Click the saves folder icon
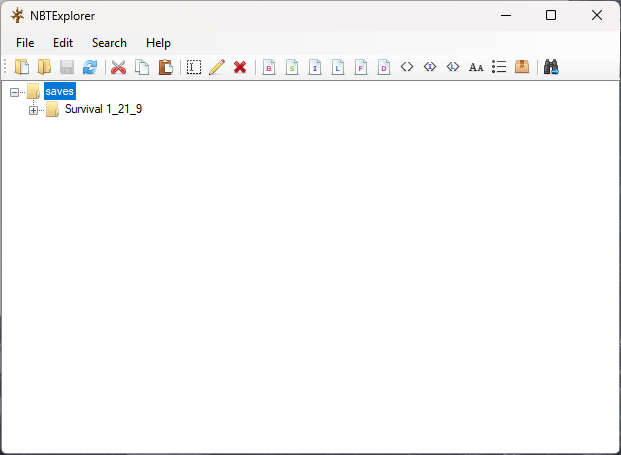 click(x=34, y=91)
